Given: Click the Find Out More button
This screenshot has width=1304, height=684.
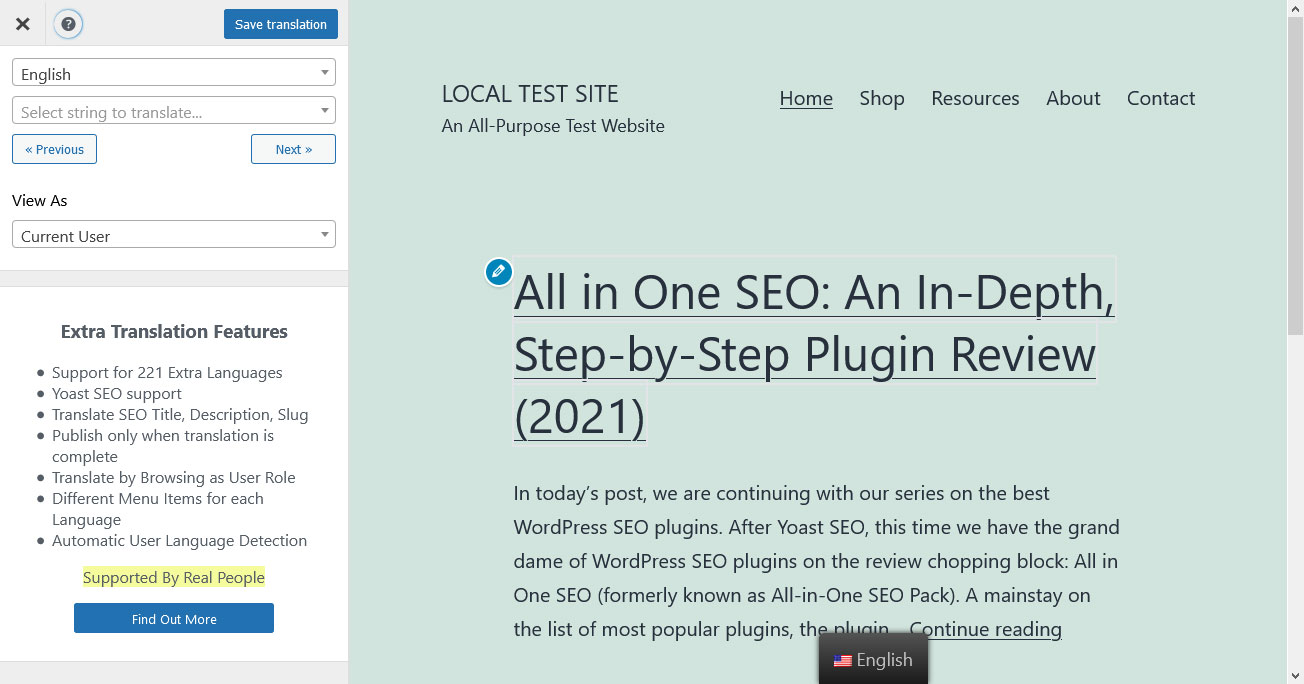Looking at the screenshot, I should pos(174,618).
